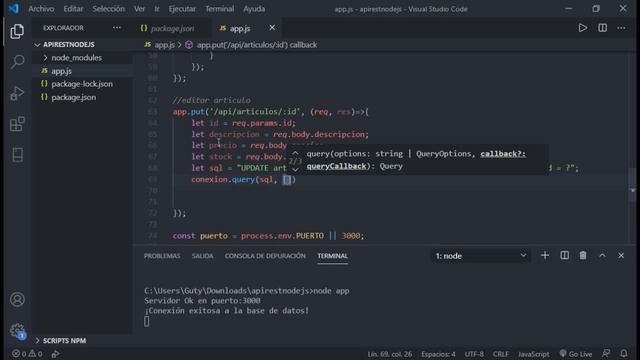Open the Extensions view
The image size is (640, 360).
click(x=17, y=124)
